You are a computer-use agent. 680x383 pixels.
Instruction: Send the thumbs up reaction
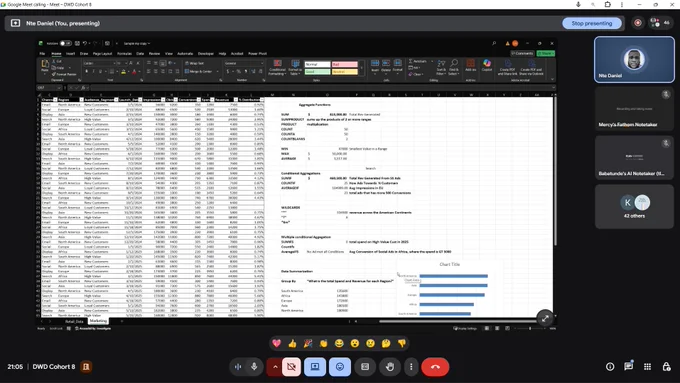292,344
